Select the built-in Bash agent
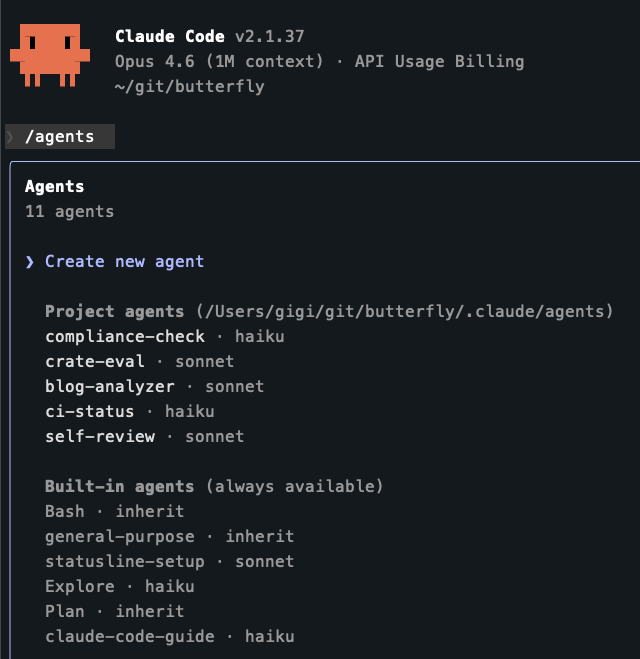Viewport: 640px width, 659px height. coord(65,512)
